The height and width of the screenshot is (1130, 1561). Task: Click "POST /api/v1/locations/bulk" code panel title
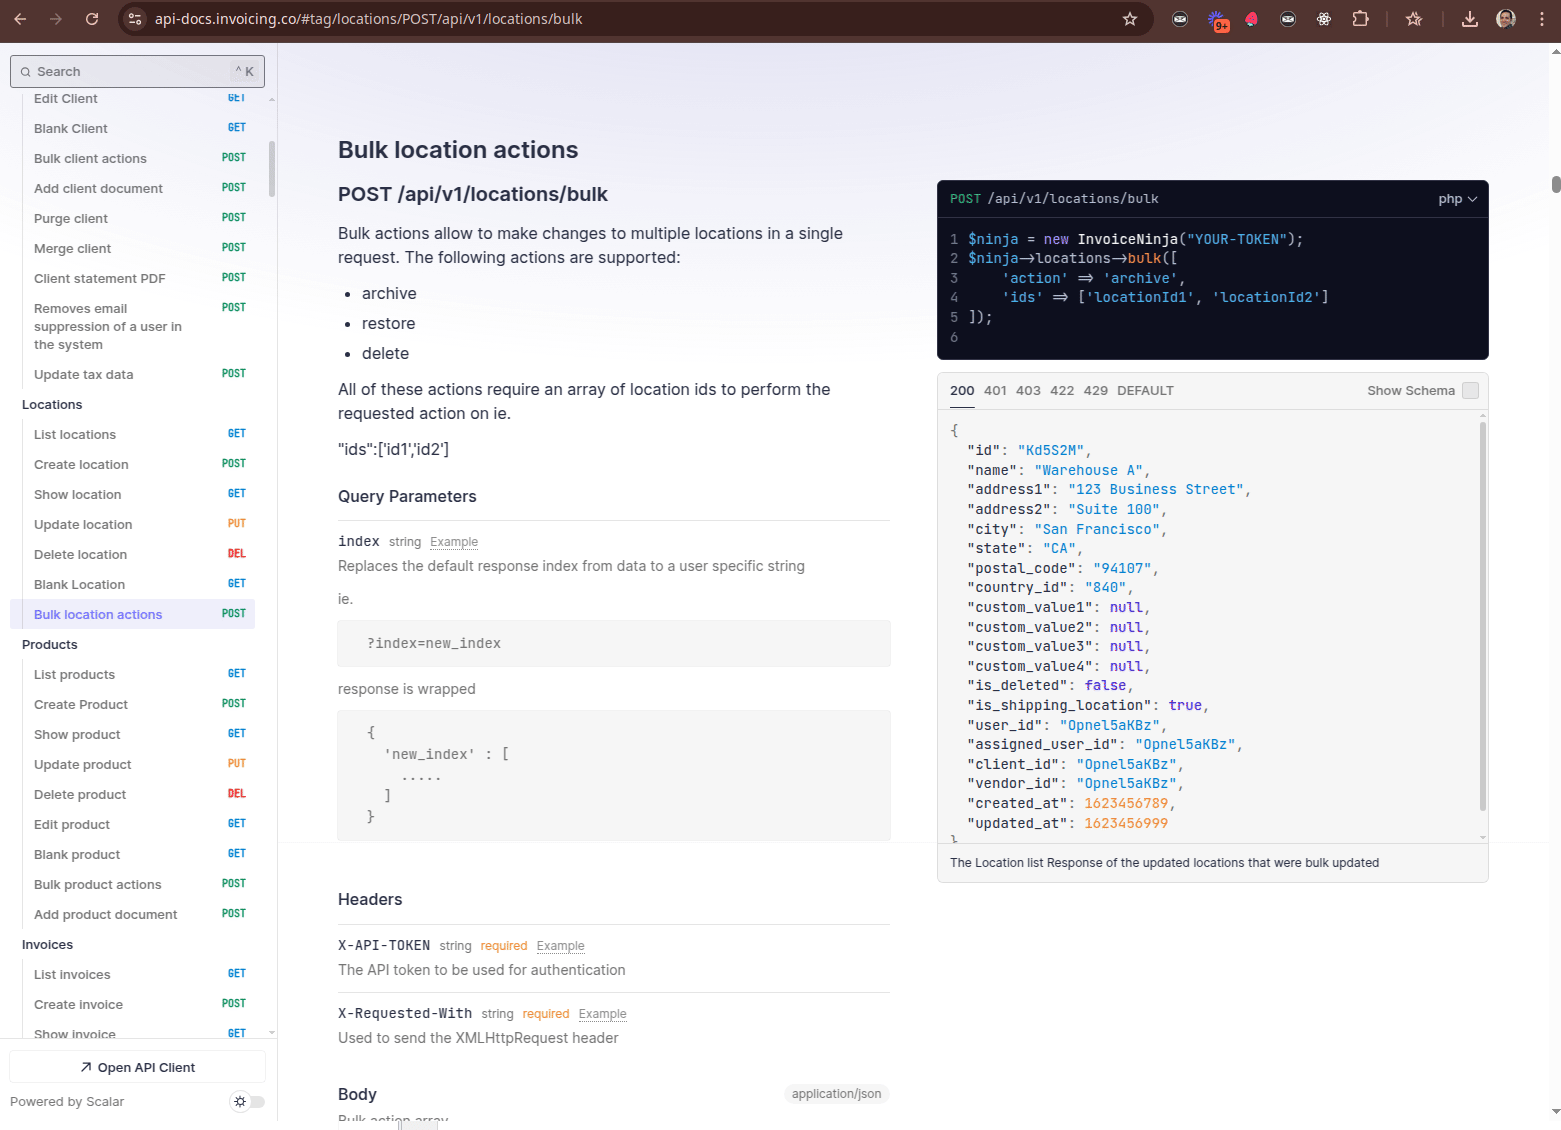click(1054, 199)
